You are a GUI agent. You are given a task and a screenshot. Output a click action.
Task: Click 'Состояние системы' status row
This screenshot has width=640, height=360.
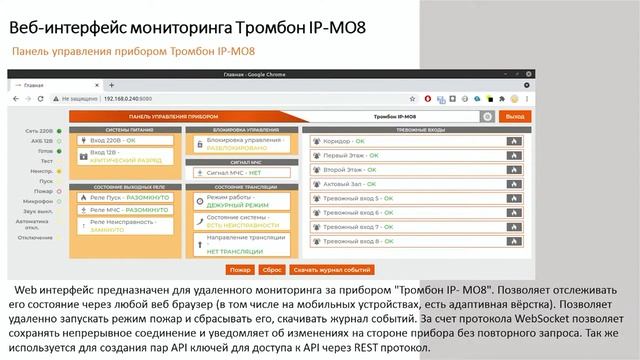(242, 221)
